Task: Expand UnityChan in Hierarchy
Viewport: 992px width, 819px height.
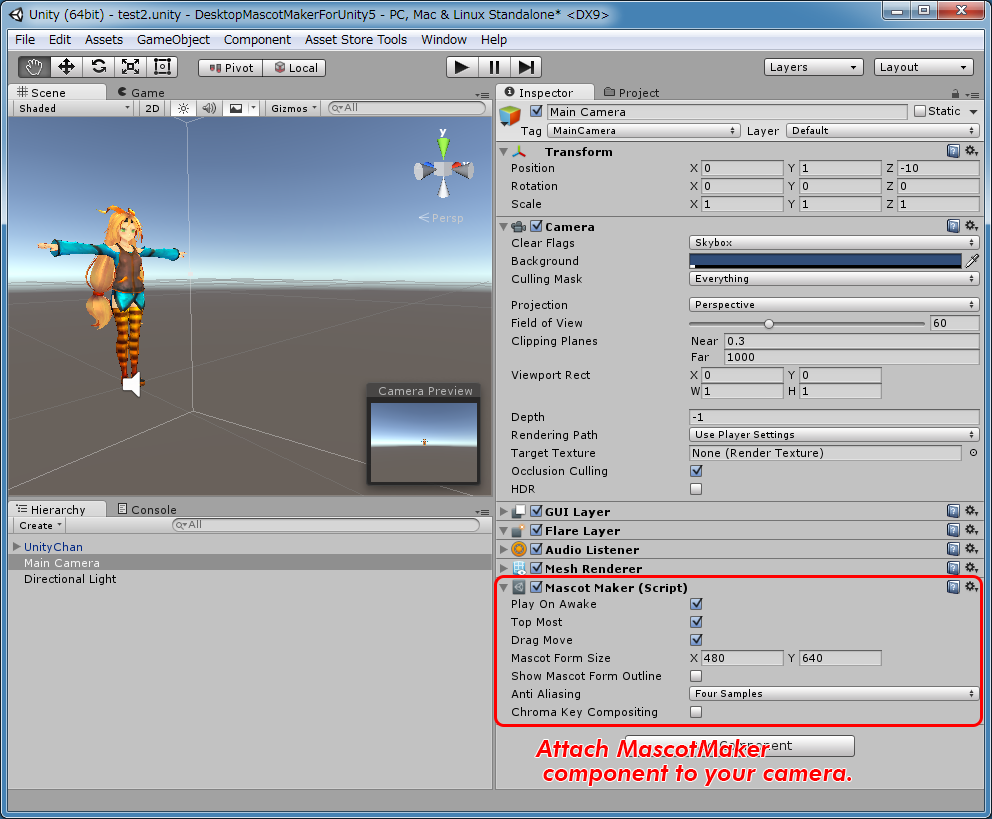Action: [x=16, y=546]
